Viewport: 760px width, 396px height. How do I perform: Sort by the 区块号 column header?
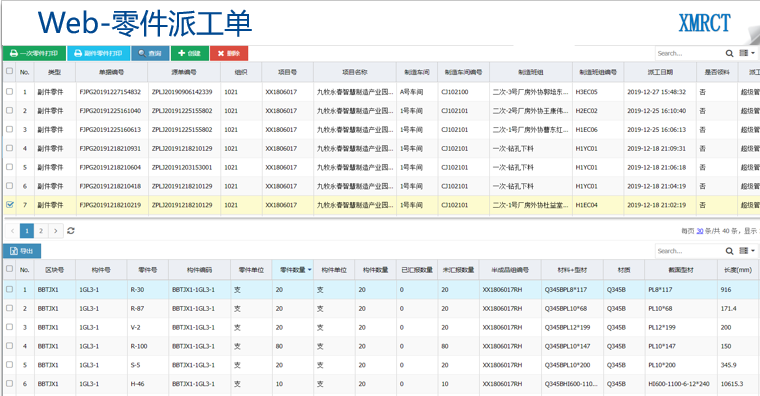coord(55,270)
